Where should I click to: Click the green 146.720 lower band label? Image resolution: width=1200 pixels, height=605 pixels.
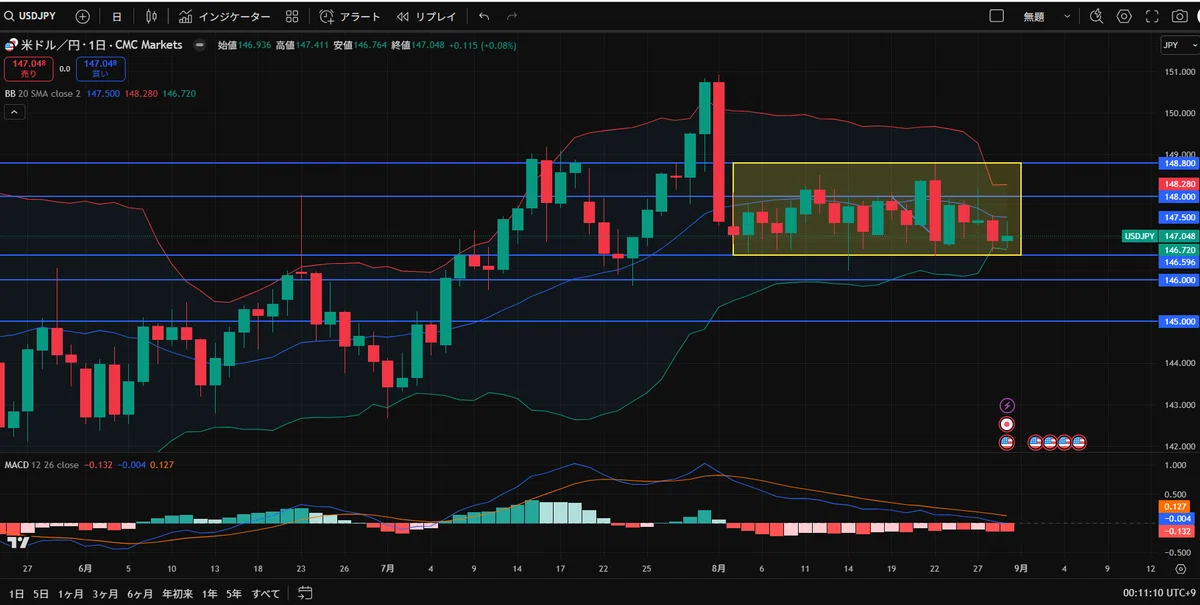1177,249
